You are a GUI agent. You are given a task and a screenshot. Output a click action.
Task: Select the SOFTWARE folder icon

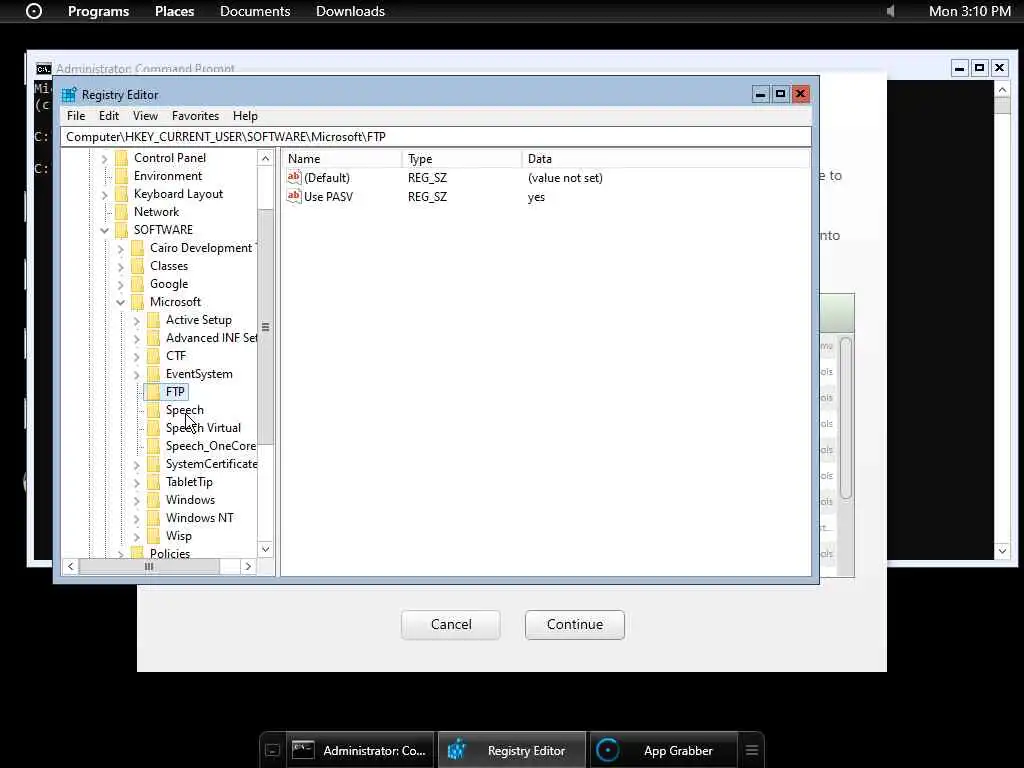[121, 230]
